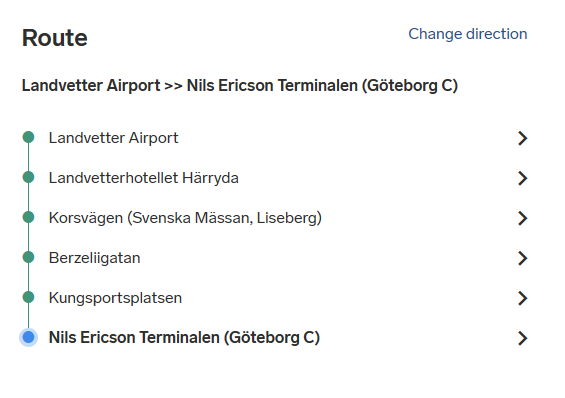Screen dimensions: 565x398
Task: Click the Kungsportsplatsen chevron arrow
Action: [522, 298]
